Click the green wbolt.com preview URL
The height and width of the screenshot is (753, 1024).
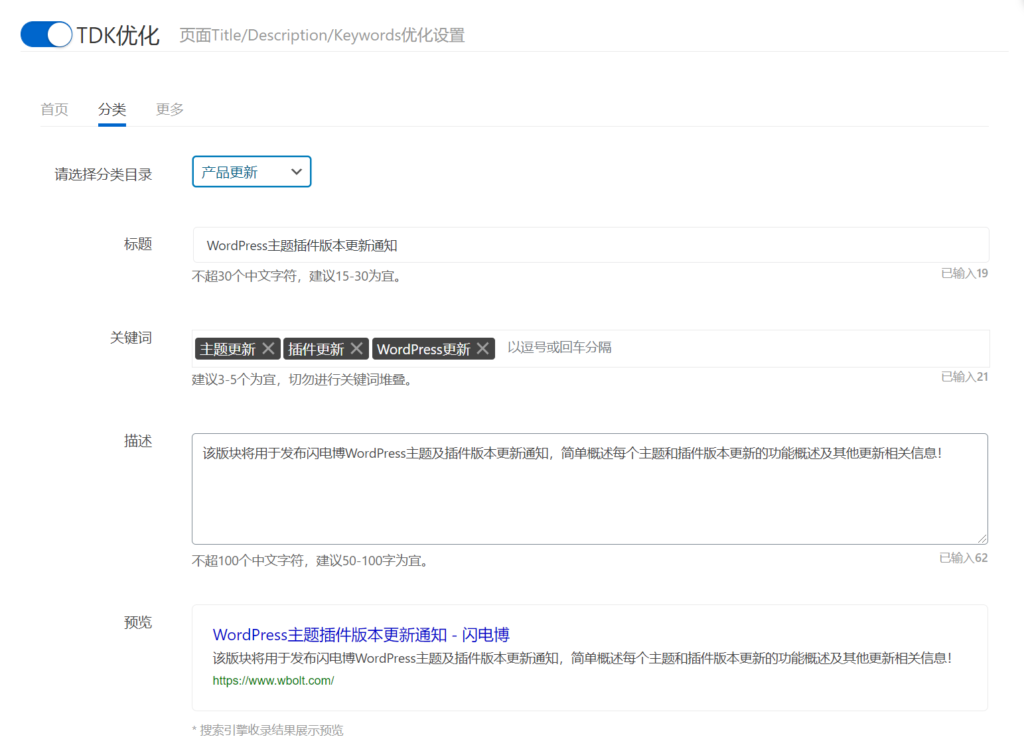click(x=273, y=681)
